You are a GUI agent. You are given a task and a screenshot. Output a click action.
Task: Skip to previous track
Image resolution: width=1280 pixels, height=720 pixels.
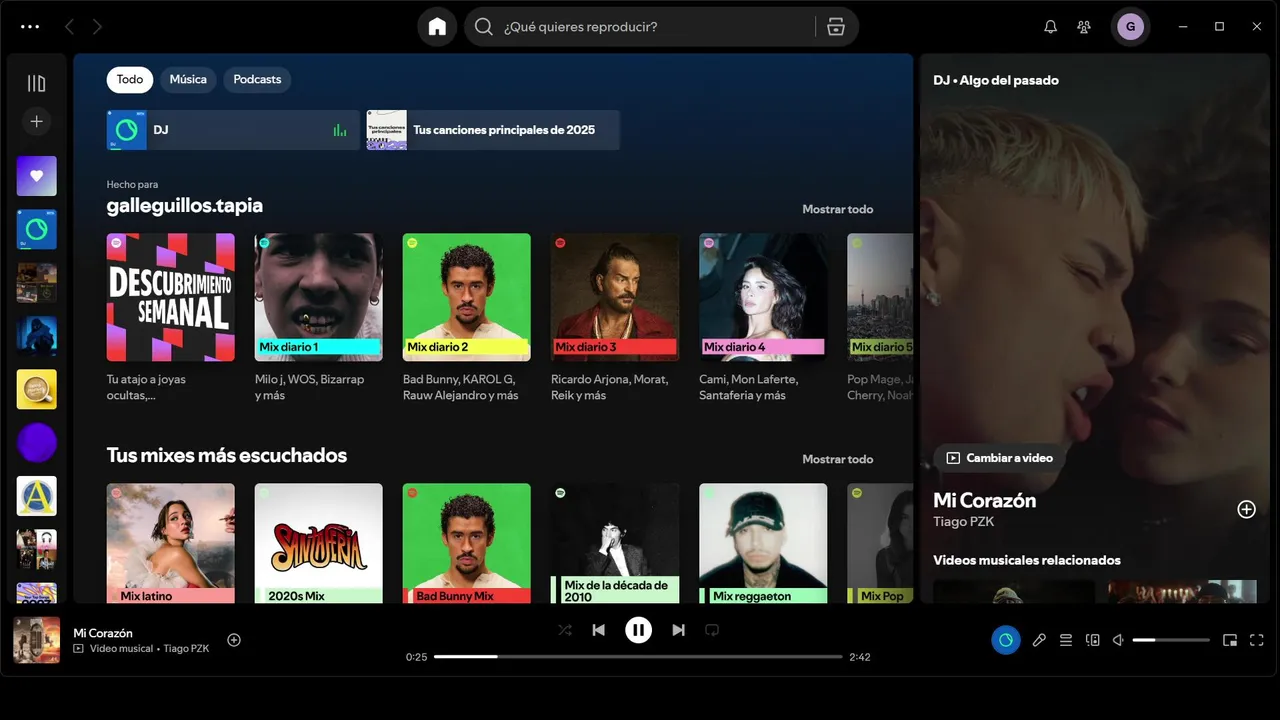[598, 630]
